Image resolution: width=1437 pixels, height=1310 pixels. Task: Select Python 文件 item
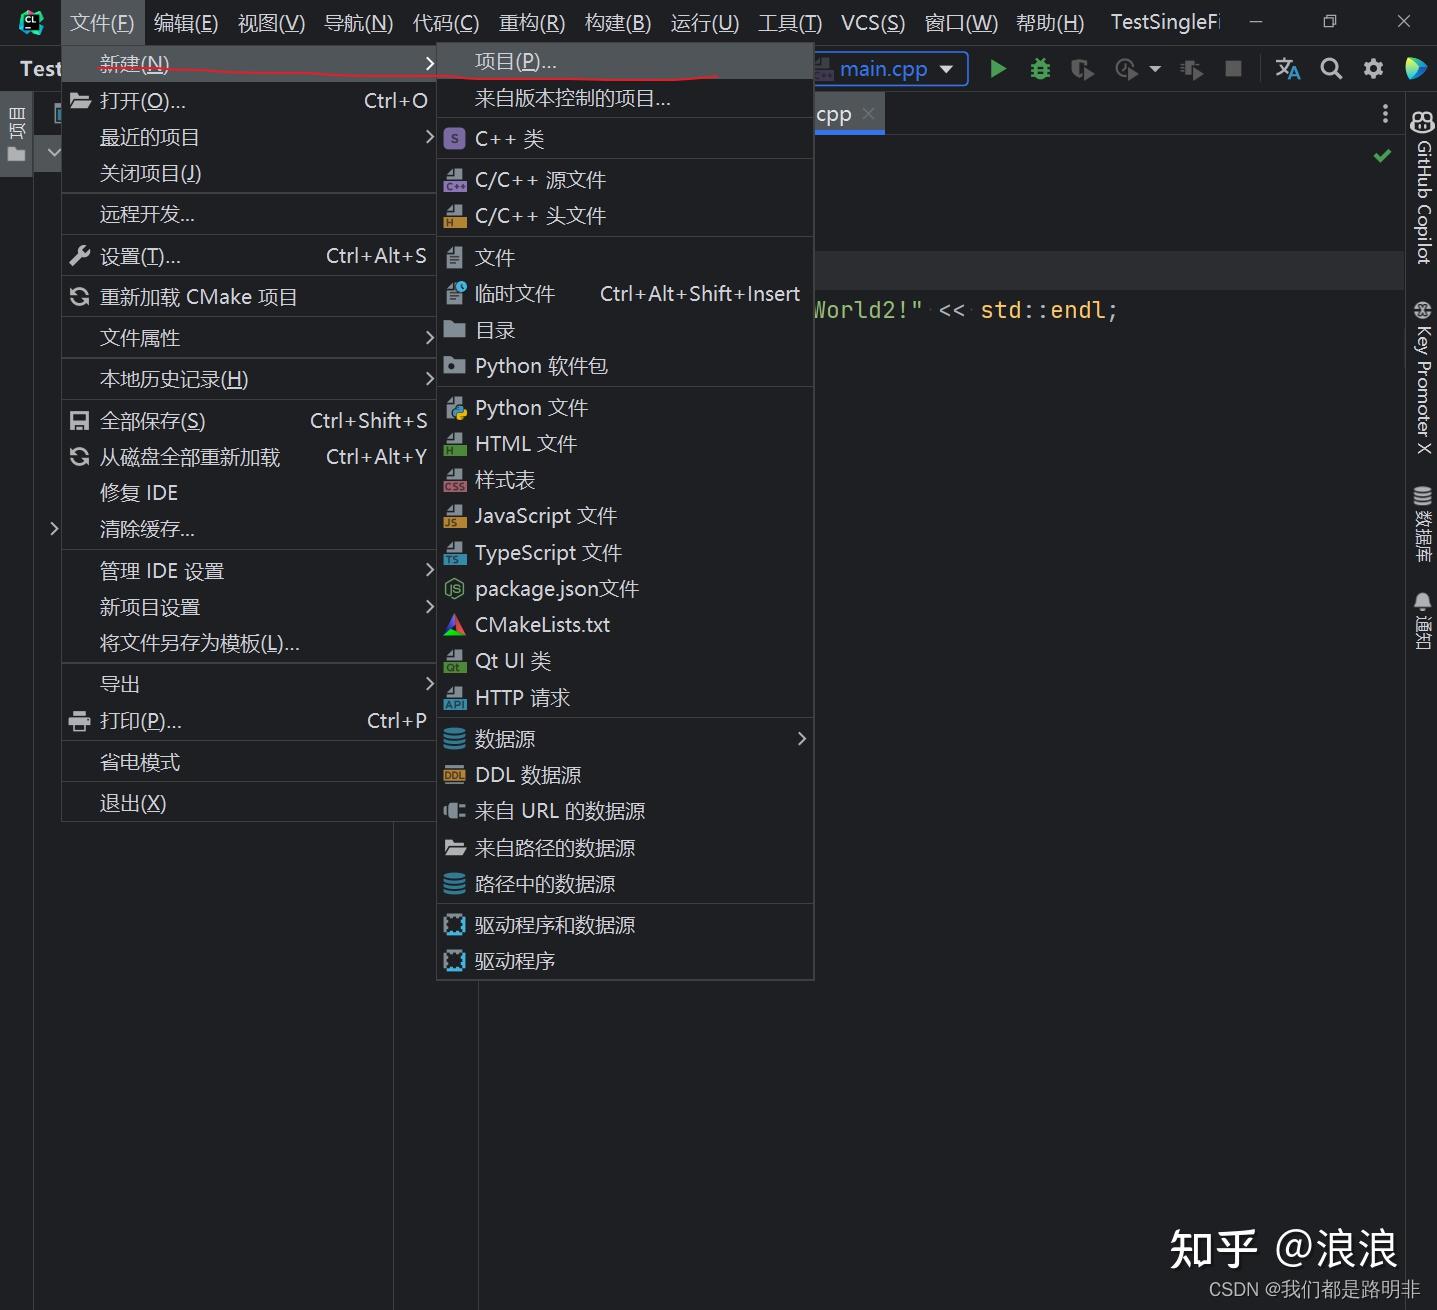point(625,408)
